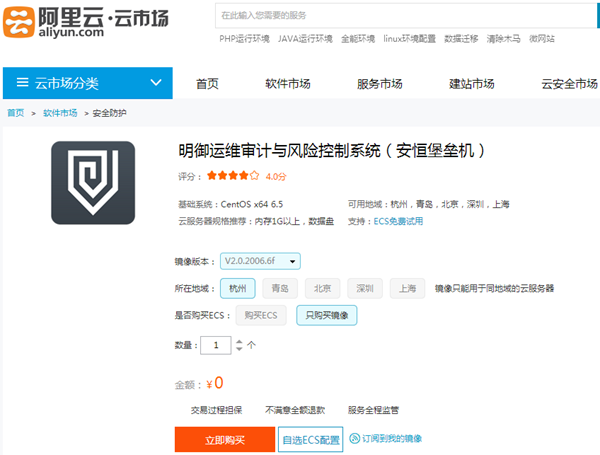Image resolution: width=600 pixels, height=455 pixels.
Task: Open the ECS免费试用 link
Action: pos(398,221)
